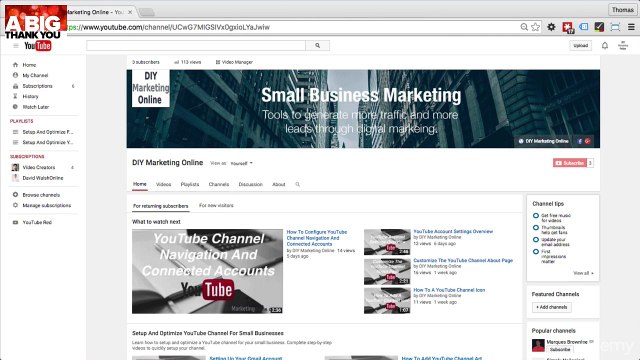Expand 'View all' channel tips
The height and width of the screenshot is (360, 640).
click(x=583, y=273)
